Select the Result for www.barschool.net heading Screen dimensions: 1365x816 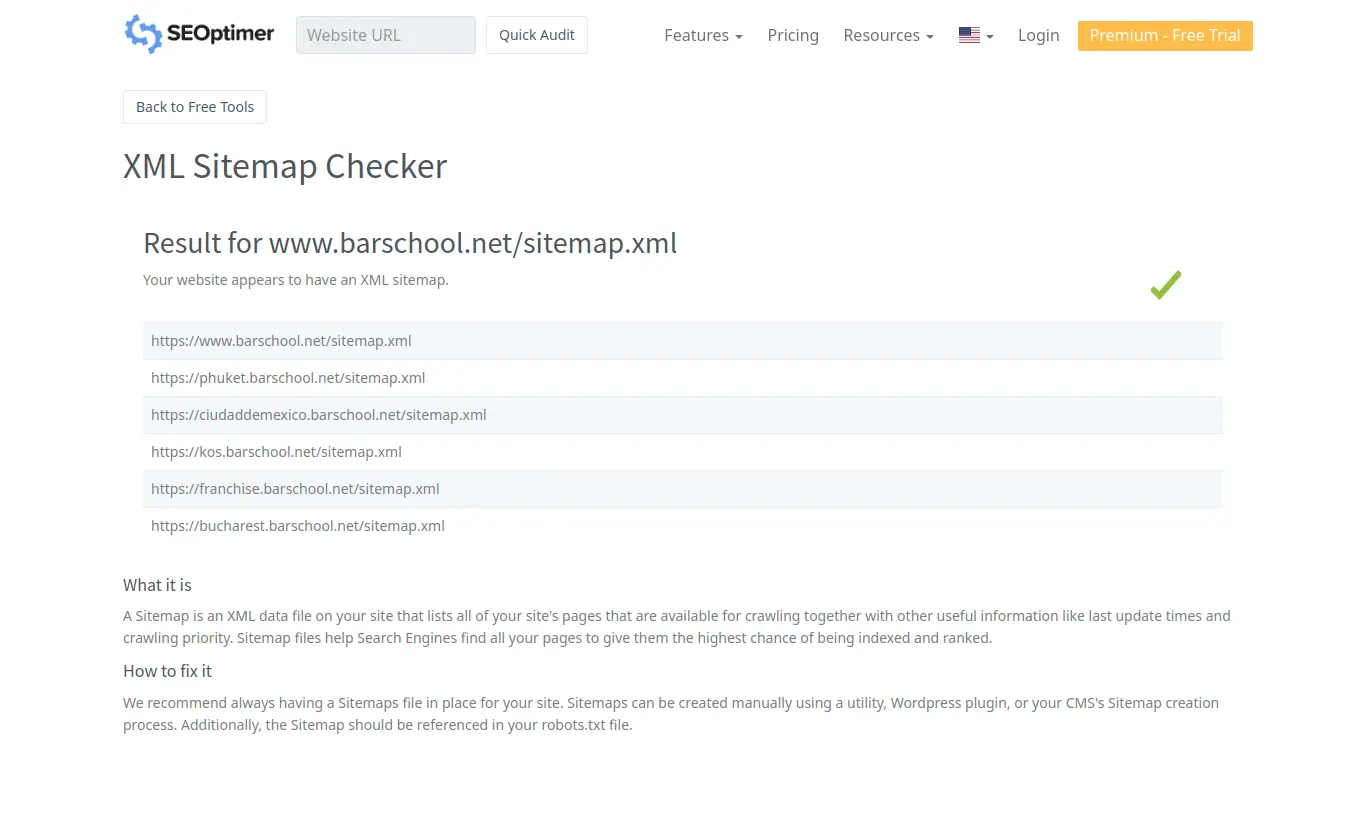pyautogui.click(x=410, y=243)
